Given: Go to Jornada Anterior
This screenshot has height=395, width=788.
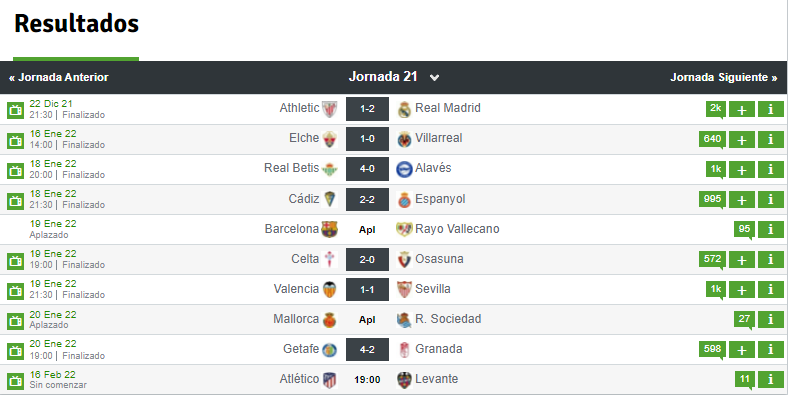Looking at the screenshot, I should point(58,77).
